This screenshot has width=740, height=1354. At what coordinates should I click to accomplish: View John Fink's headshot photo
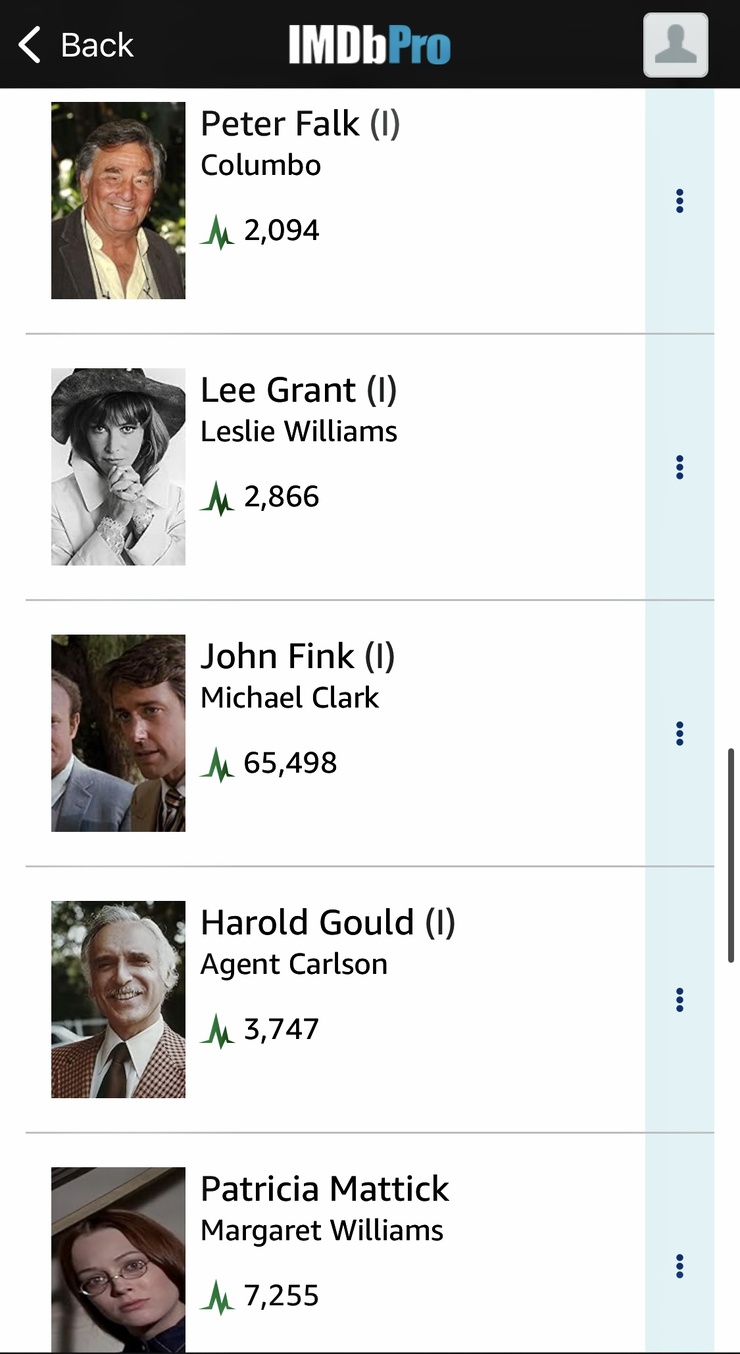click(118, 731)
